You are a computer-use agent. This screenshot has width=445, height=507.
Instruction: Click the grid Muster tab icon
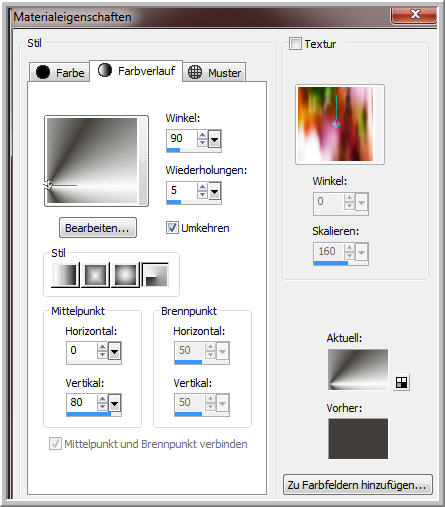point(195,72)
